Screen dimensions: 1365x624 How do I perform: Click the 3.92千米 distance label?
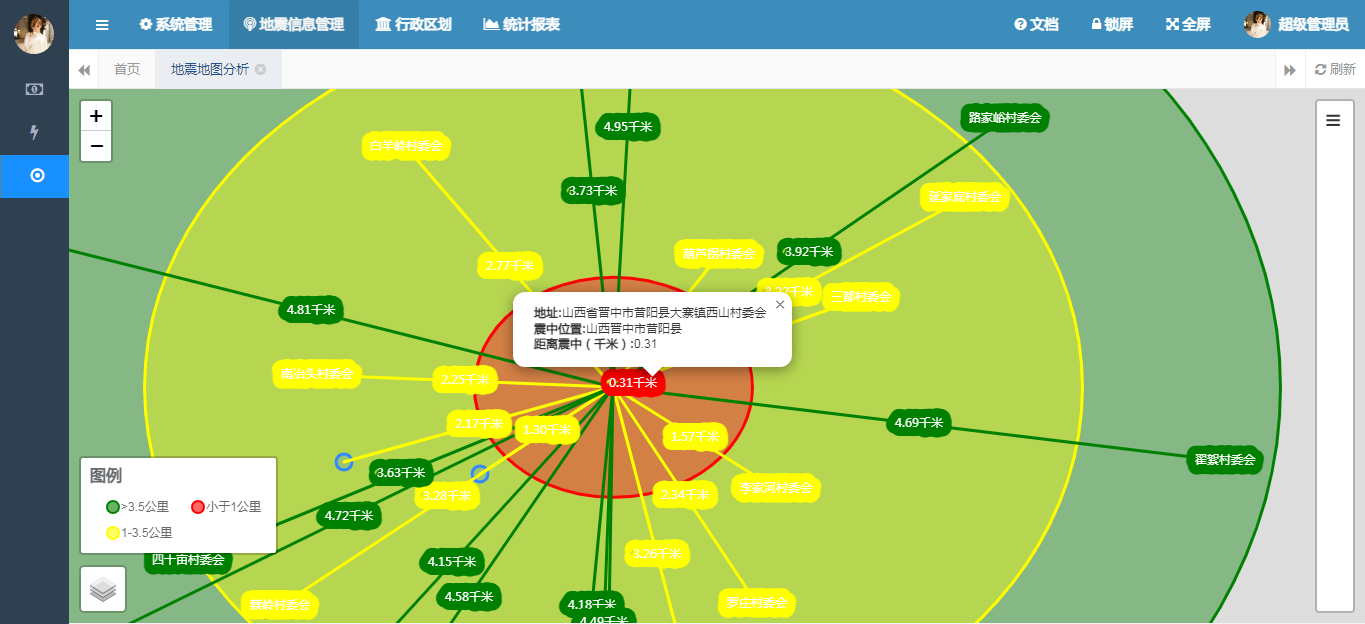(809, 252)
